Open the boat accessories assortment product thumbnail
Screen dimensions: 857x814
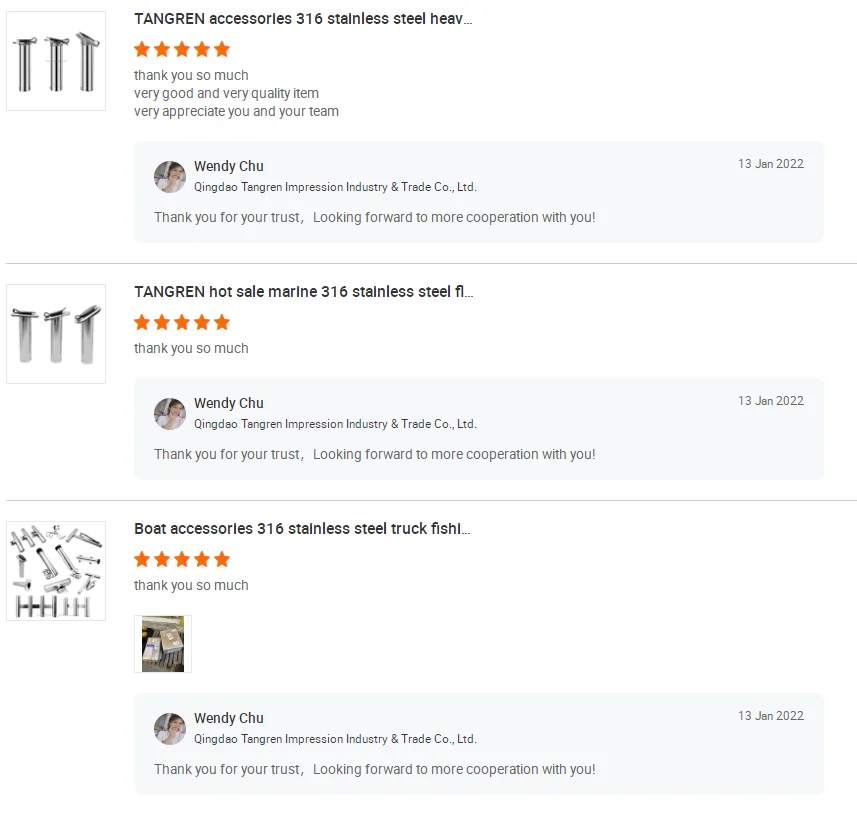[x=56, y=571]
